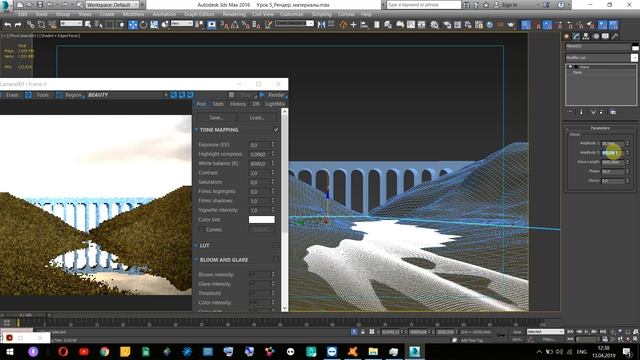Choose the Select and Rotate tool
Image resolution: width=640 pixels, height=360 pixels.
143,24
